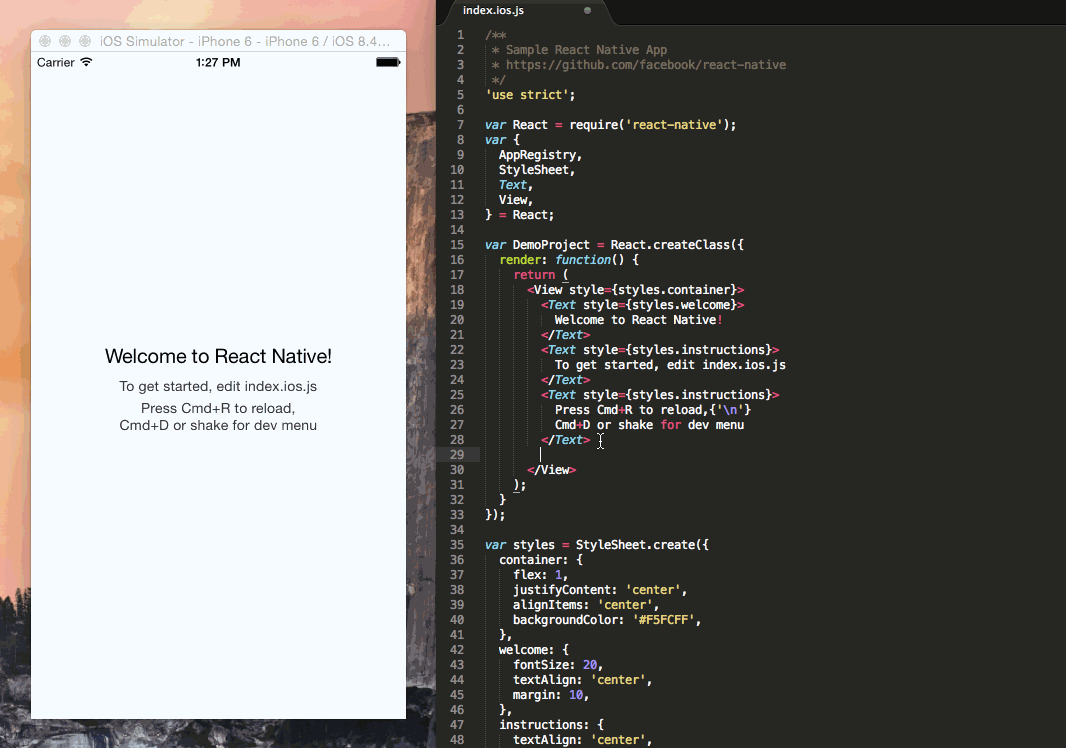Click the '#F5FCFF' color value
This screenshot has height=748, width=1066.
coord(663,620)
